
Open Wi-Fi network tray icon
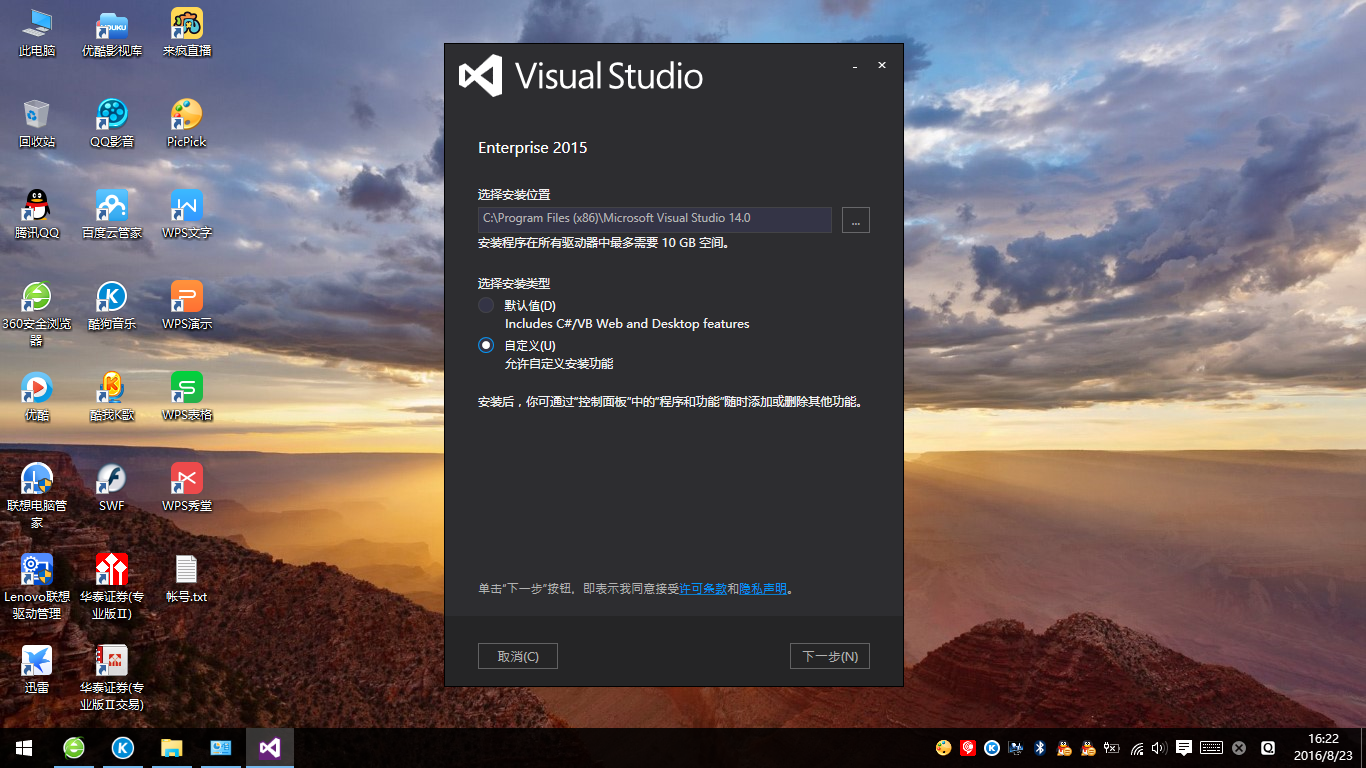[x=1137, y=748]
